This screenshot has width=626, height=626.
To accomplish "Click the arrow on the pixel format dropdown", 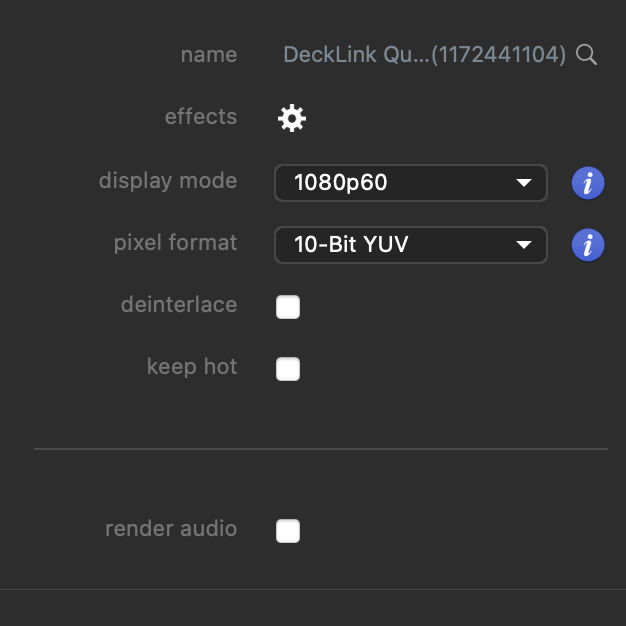I will (523, 245).
